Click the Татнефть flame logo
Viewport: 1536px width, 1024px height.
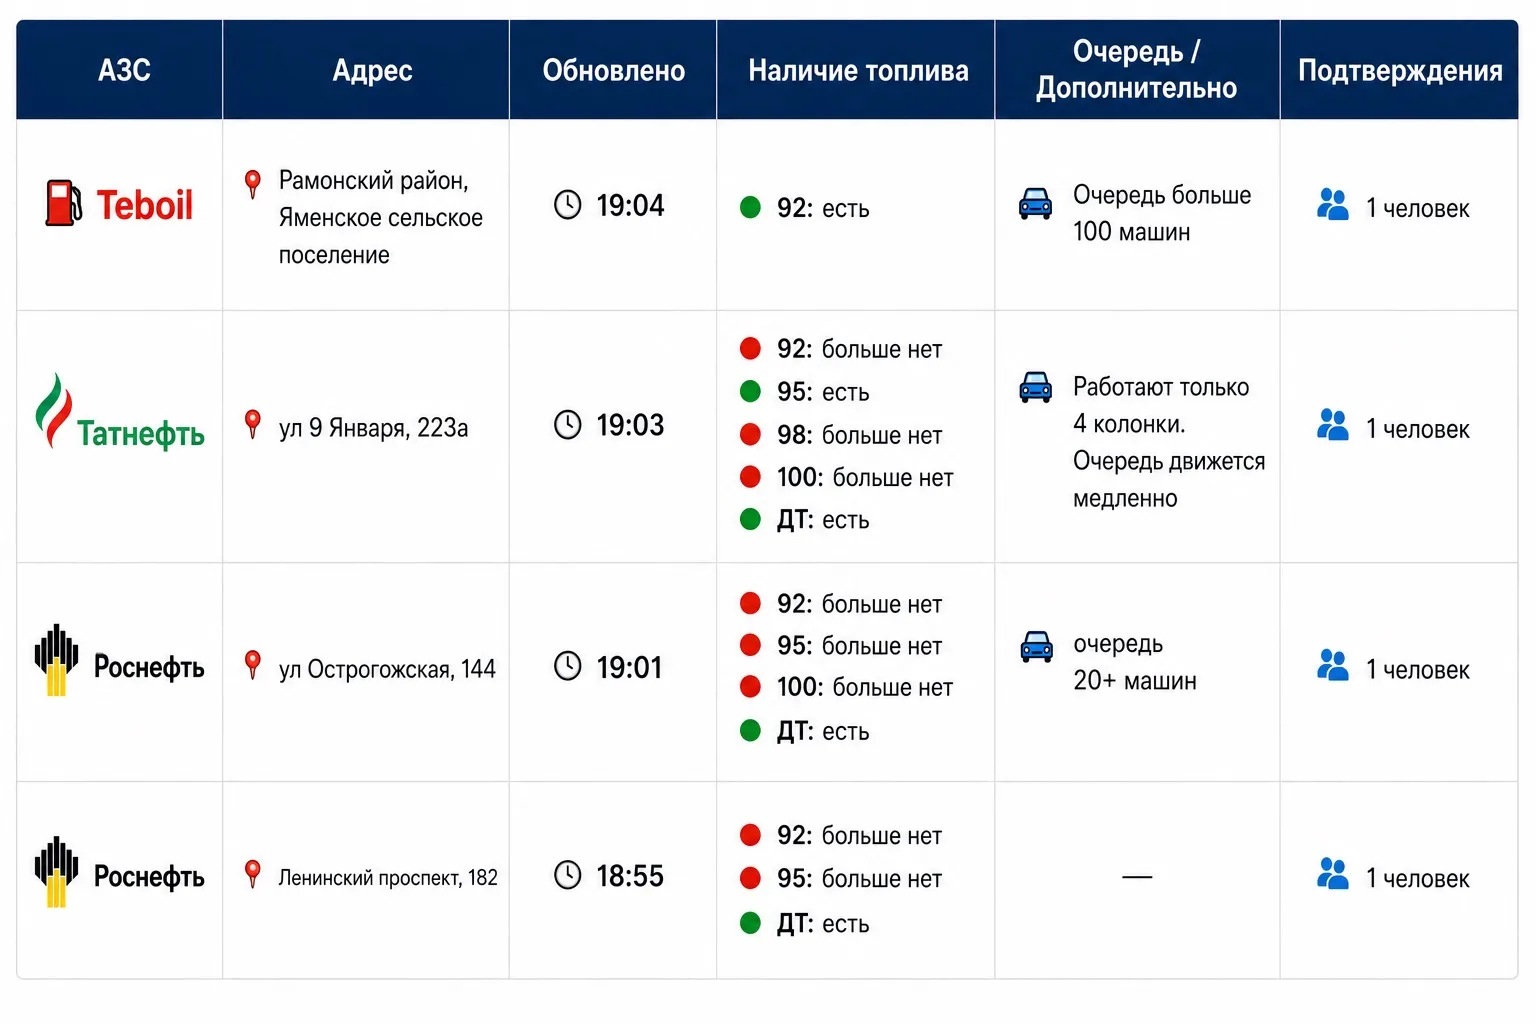(x=54, y=410)
